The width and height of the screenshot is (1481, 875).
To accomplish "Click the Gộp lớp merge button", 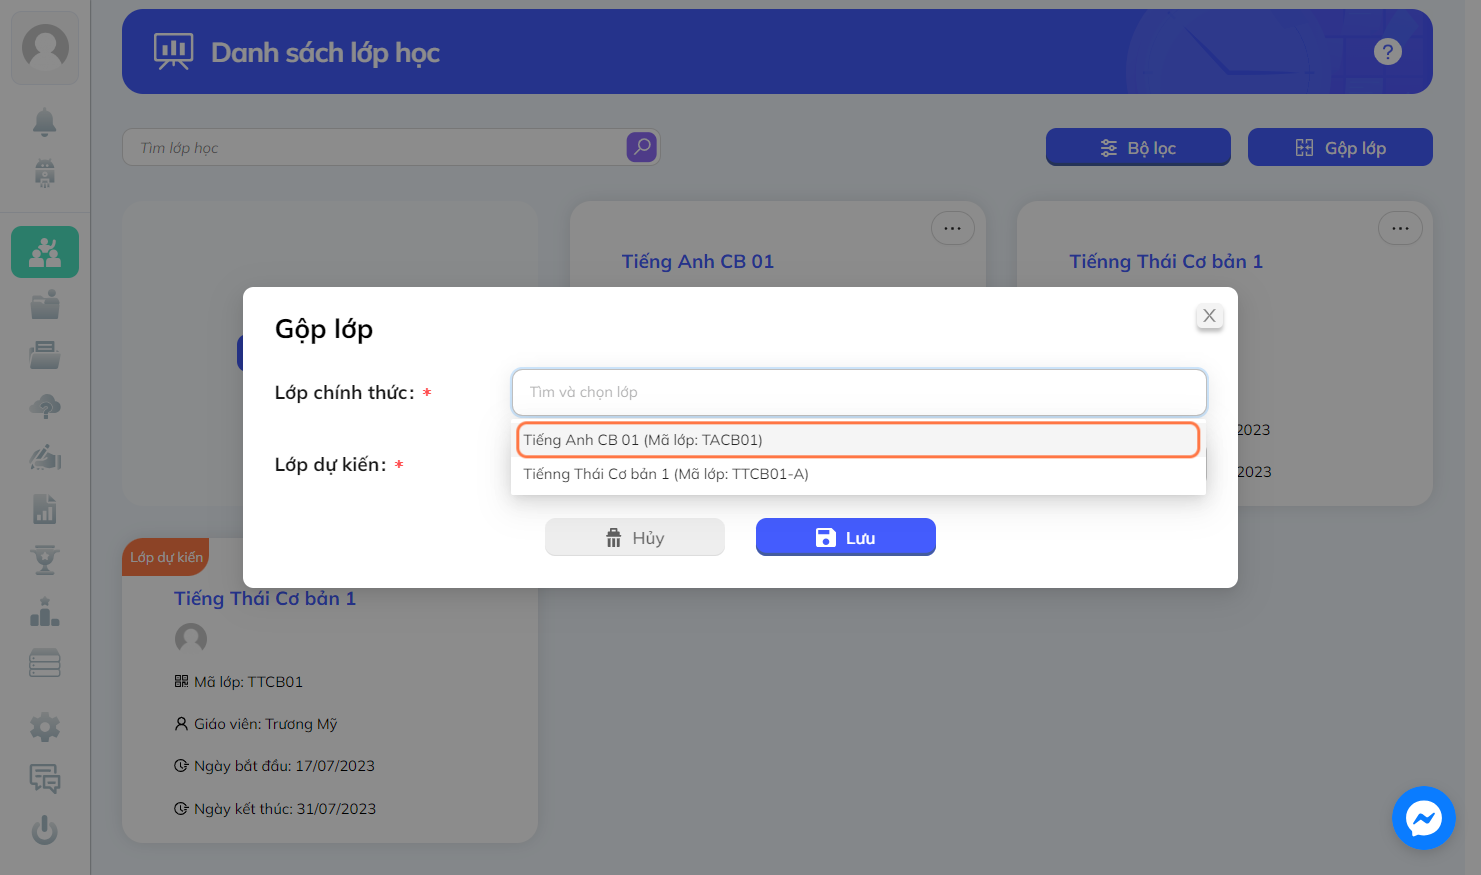I will tap(1340, 147).
